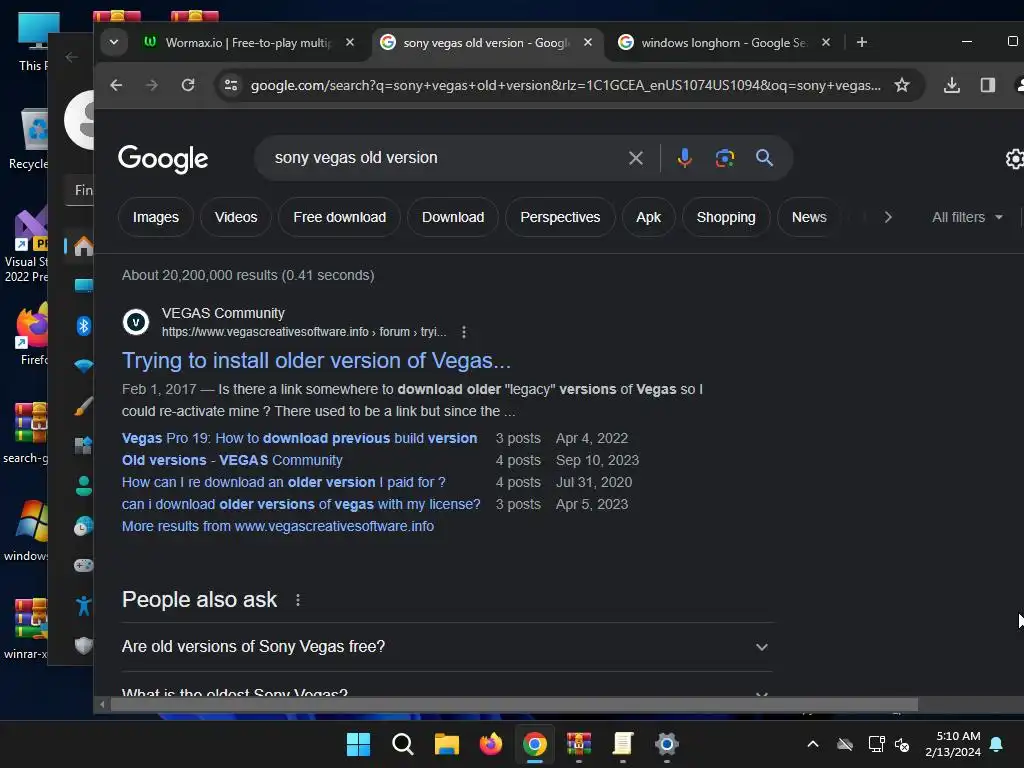Open File Explorer from the taskbar
The image size is (1024, 768).
[x=447, y=744]
